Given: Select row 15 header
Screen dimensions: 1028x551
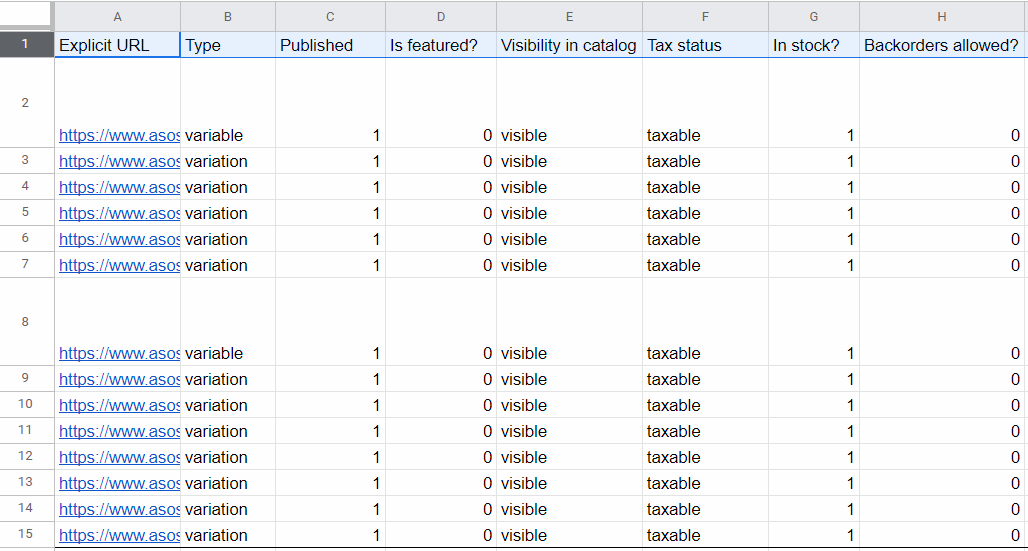Looking at the screenshot, I should click(x=26, y=535).
